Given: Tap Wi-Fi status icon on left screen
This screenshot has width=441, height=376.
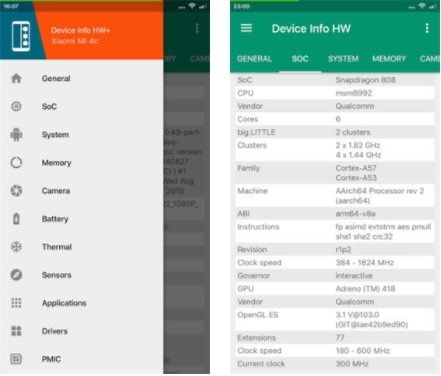Looking at the screenshot, I should [192, 6].
